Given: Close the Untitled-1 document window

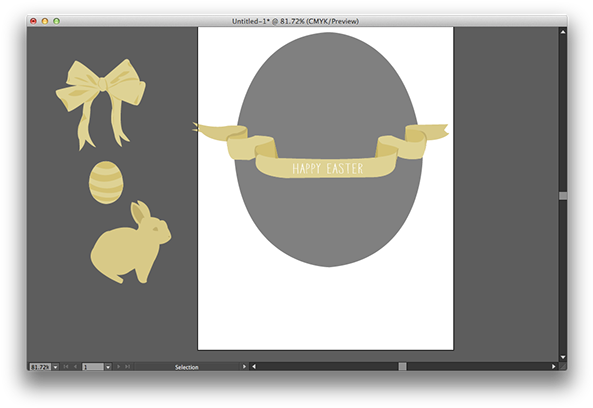Looking at the screenshot, I should tap(33, 21).
